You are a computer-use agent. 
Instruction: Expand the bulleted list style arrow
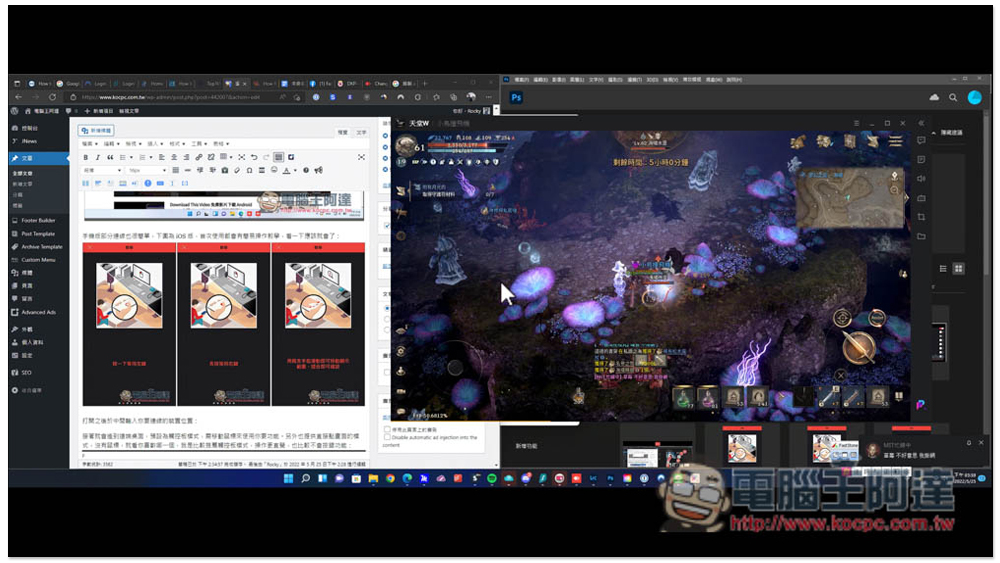click(131, 157)
